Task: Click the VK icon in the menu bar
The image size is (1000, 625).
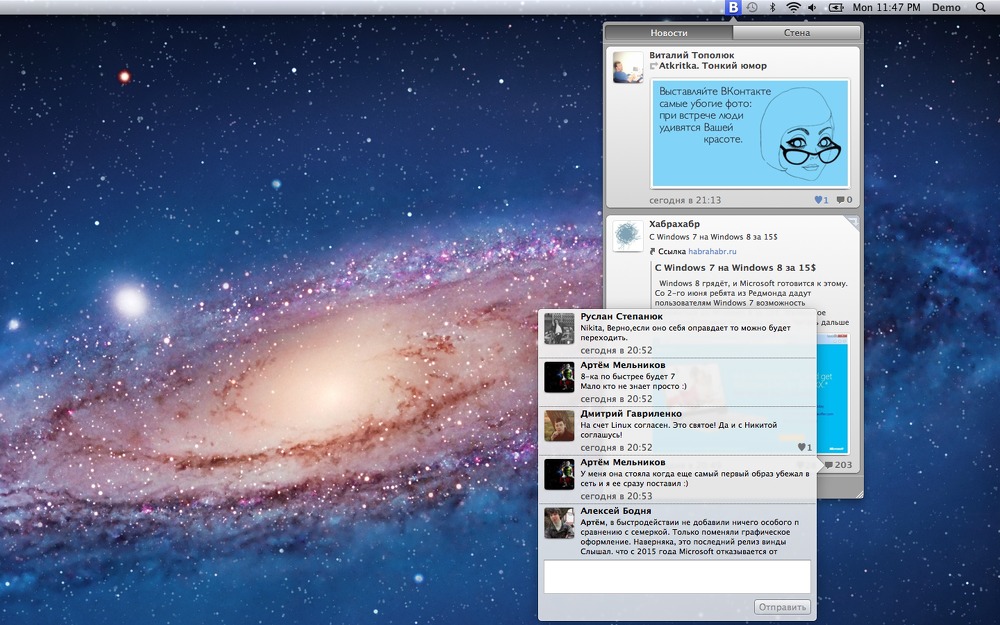Action: coord(733,8)
